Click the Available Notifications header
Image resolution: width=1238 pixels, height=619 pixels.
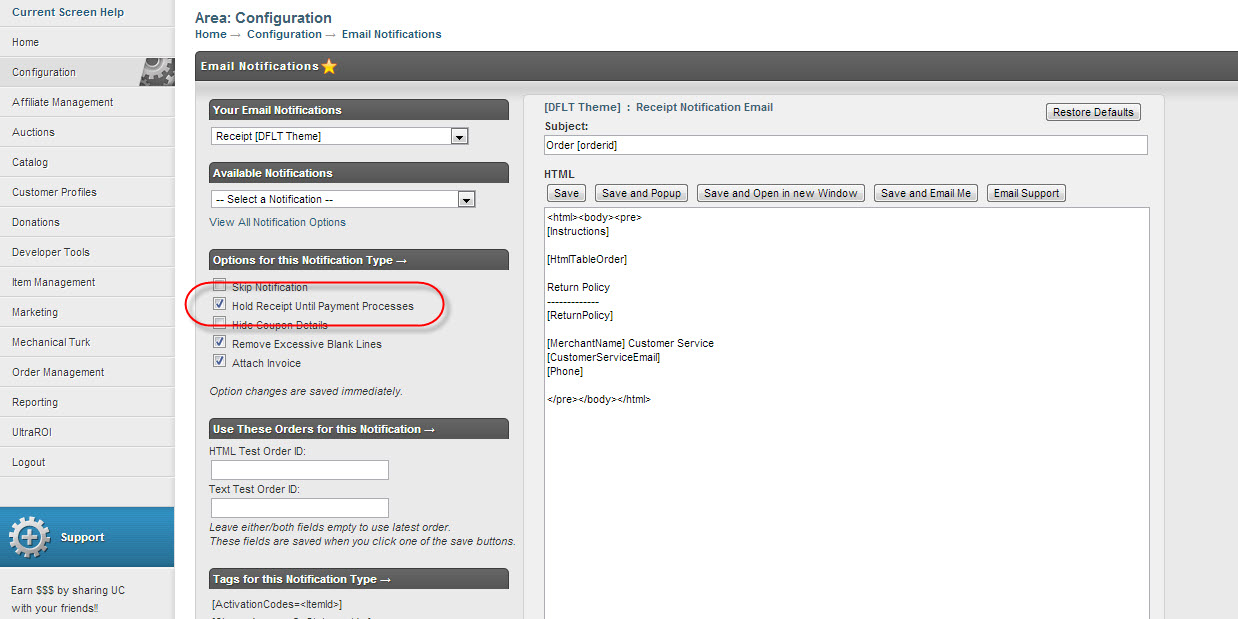(359, 173)
